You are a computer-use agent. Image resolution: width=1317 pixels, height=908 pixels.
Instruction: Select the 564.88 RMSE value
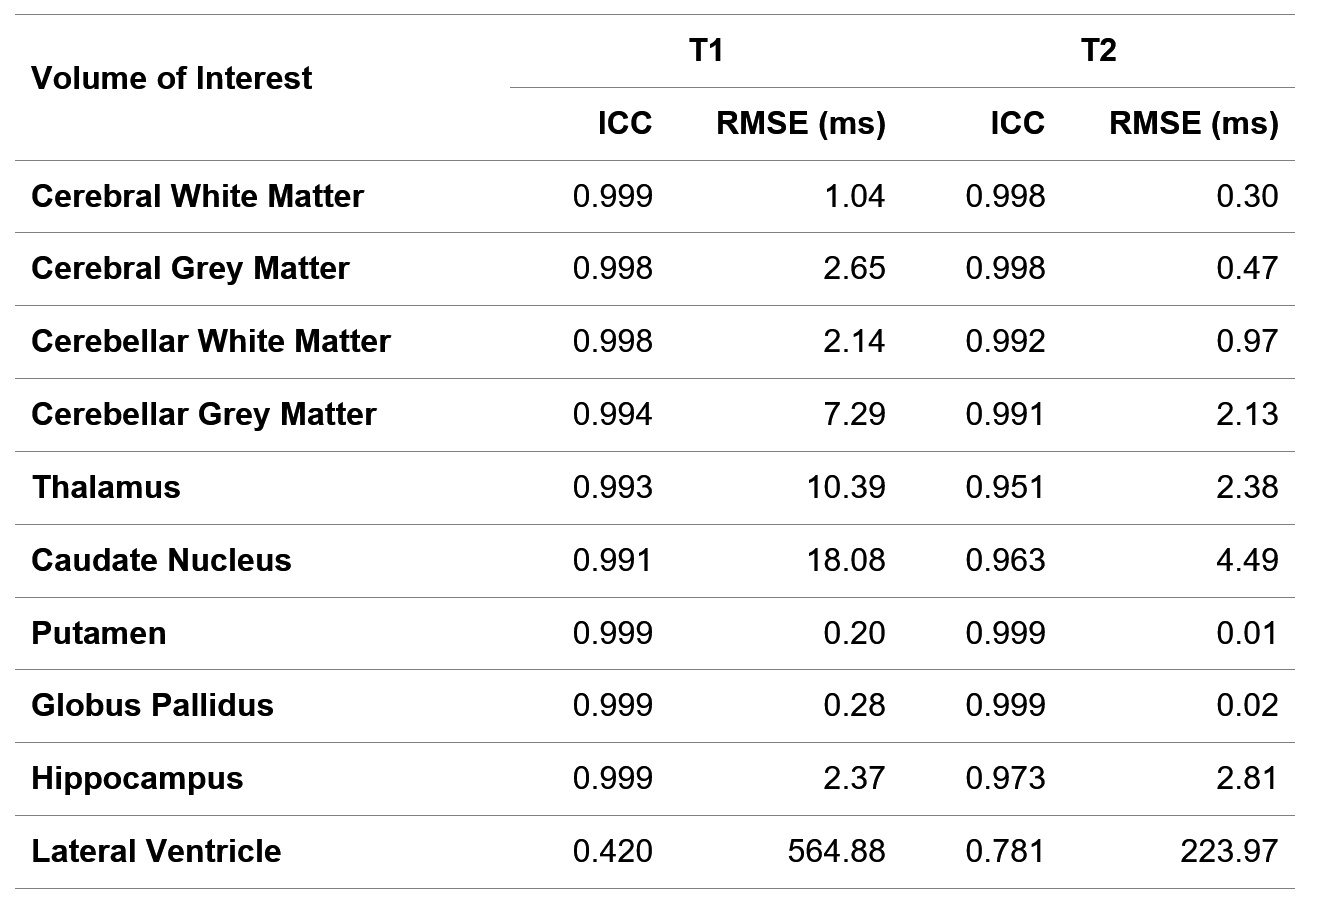click(x=836, y=851)
